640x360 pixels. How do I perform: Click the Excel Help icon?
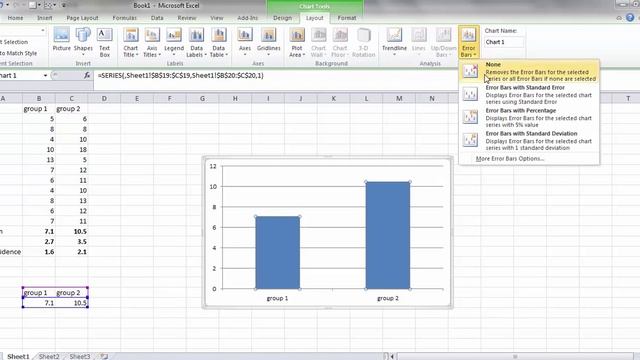click(x=630, y=17)
